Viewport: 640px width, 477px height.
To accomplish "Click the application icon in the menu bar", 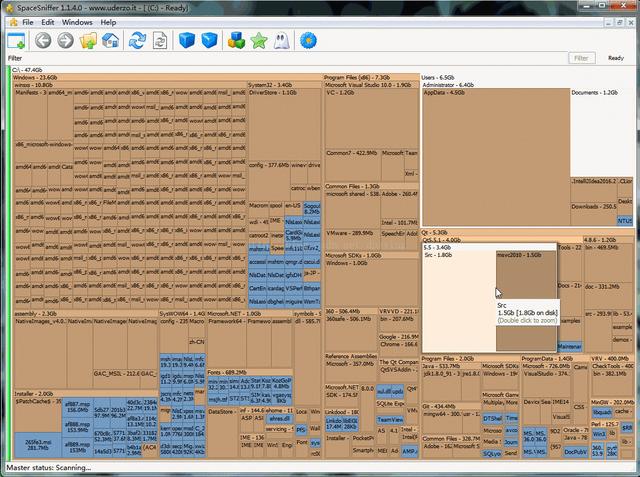I will coord(13,22).
